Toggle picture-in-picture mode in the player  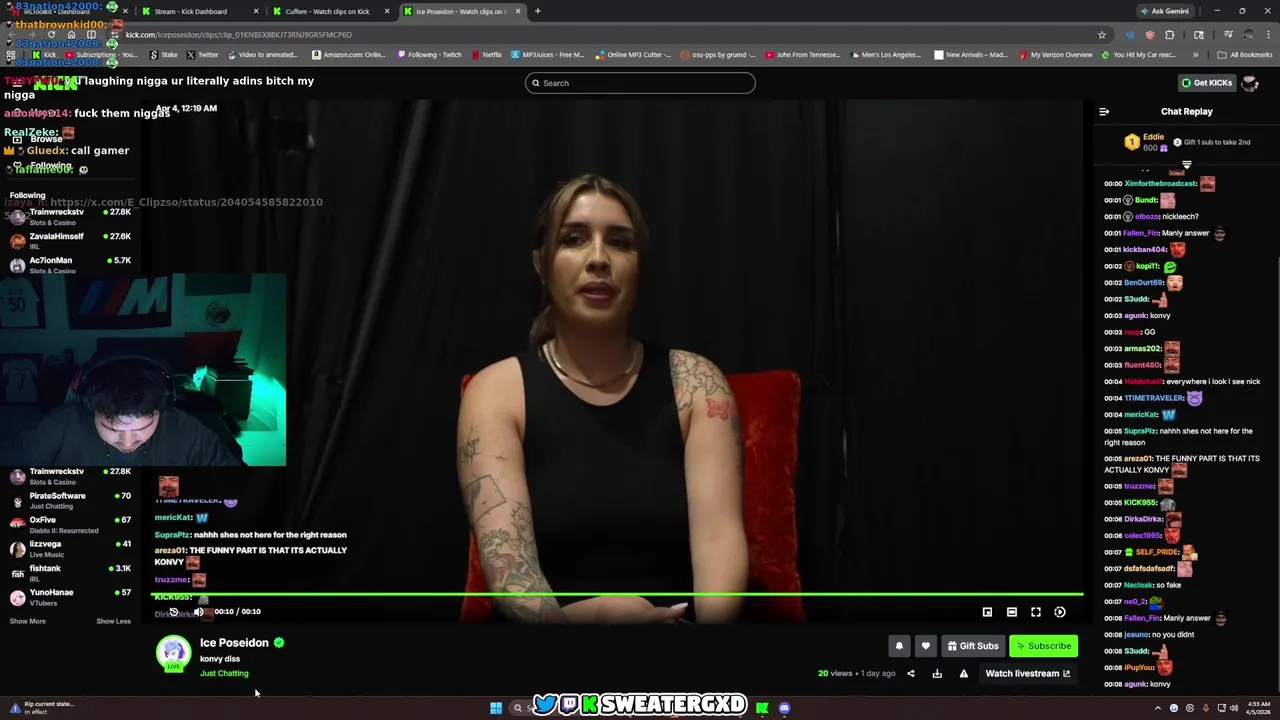tap(987, 612)
